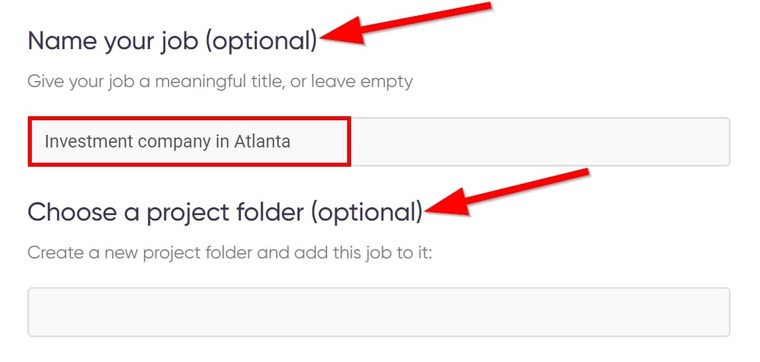Place cursor on the word "Atlanta" in job name
This screenshot has width=760, height=362.
point(262,142)
